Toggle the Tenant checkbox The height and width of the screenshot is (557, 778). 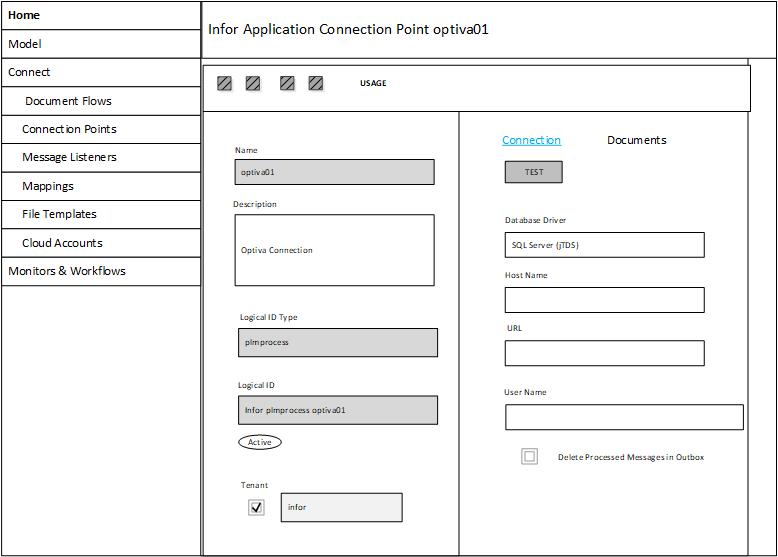[x=257, y=507]
